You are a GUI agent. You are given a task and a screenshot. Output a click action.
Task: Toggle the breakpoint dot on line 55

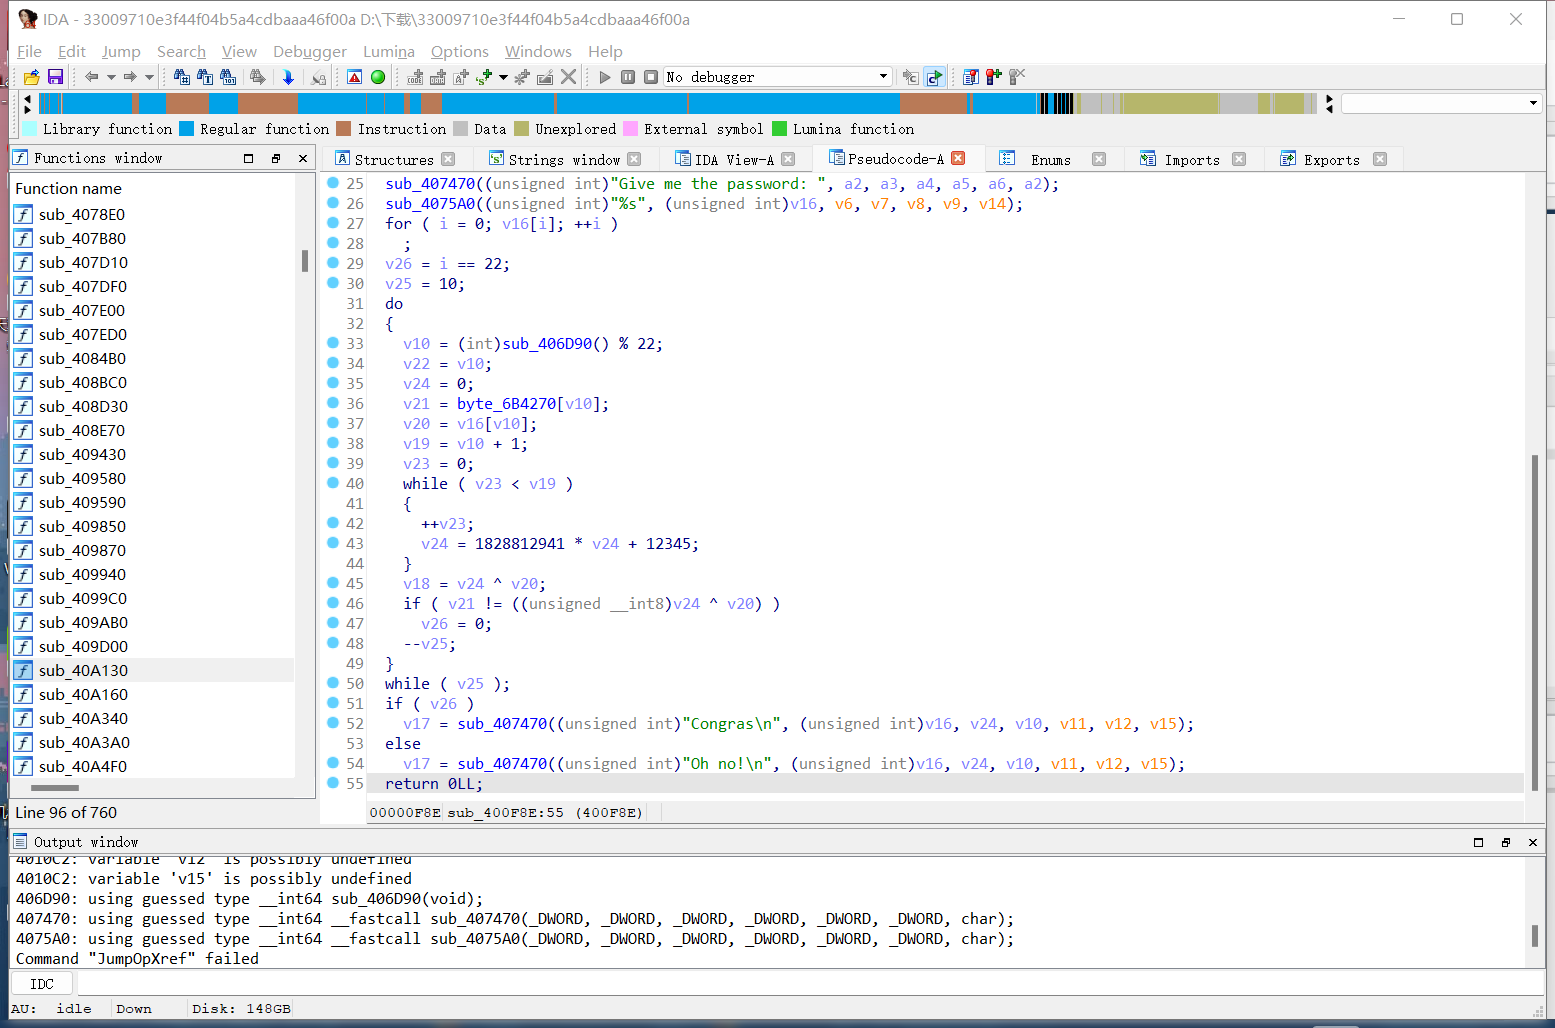[333, 783]
